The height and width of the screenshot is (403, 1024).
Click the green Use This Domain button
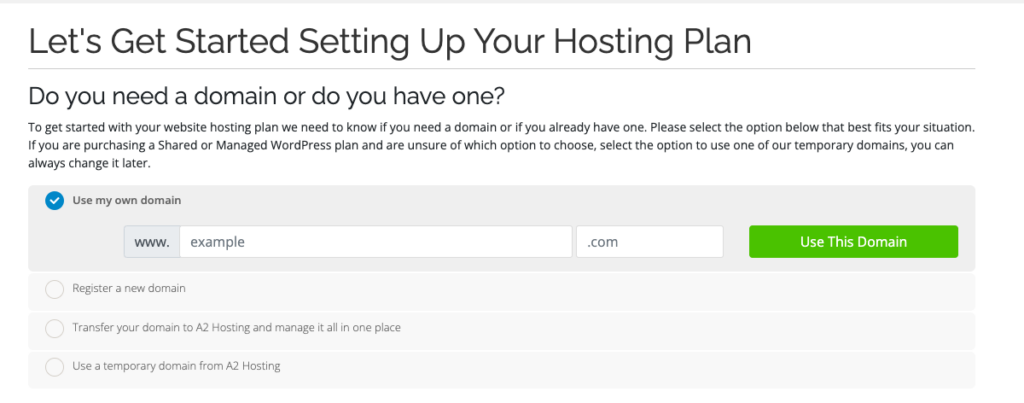pyautogui.click(x=854, y=242)
